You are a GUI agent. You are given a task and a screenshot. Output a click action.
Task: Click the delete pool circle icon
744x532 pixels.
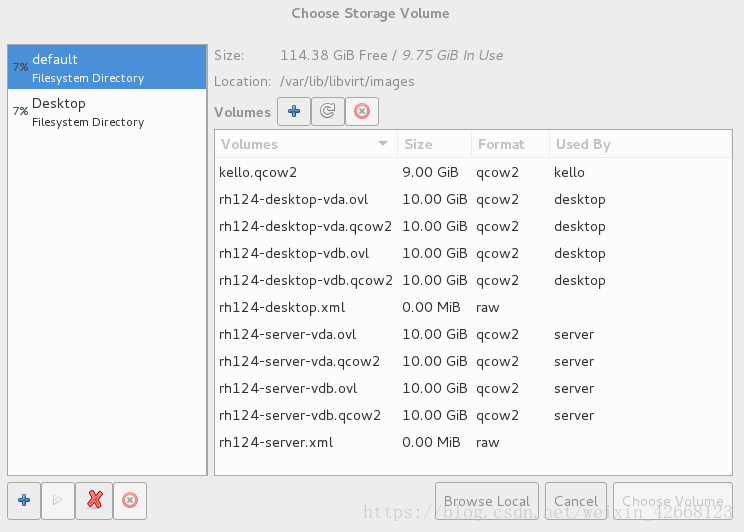(130, 501)
